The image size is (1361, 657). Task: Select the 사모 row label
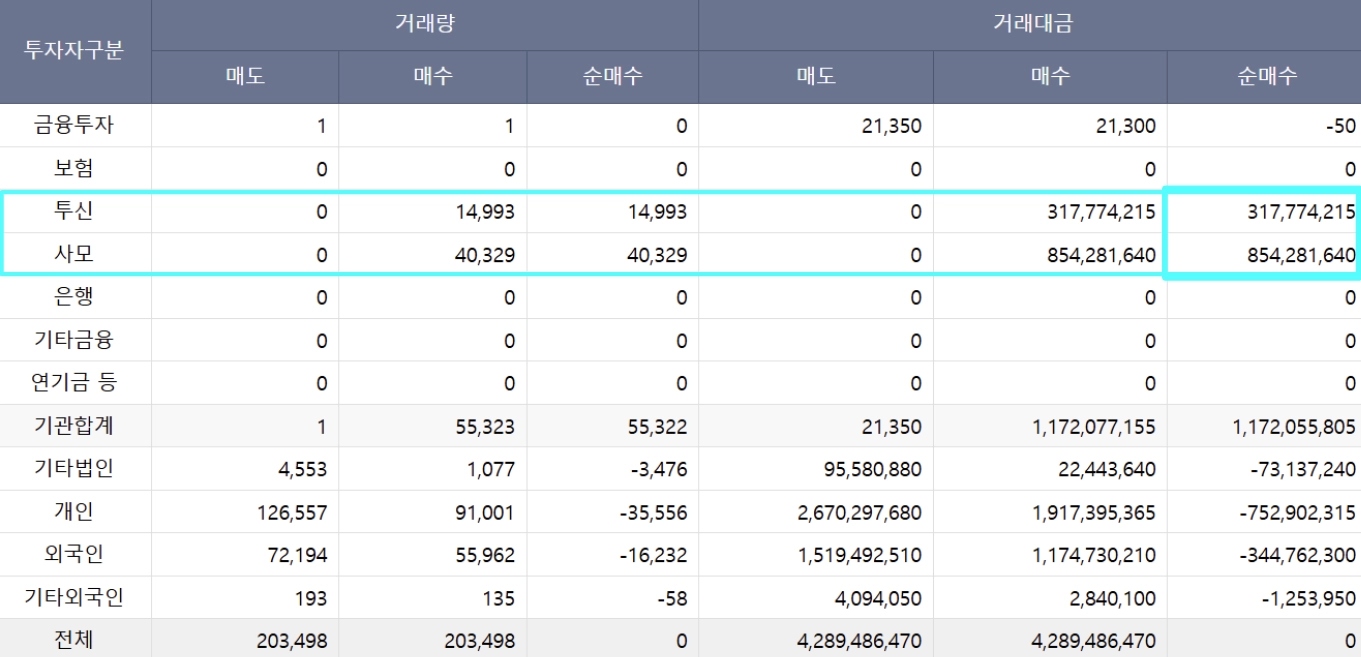(x=75, y=254)
